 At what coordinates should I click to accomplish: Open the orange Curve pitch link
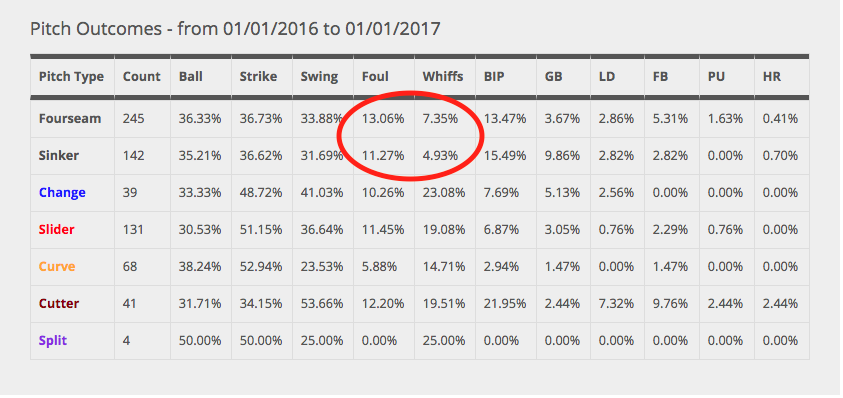(x=56, y=267)
